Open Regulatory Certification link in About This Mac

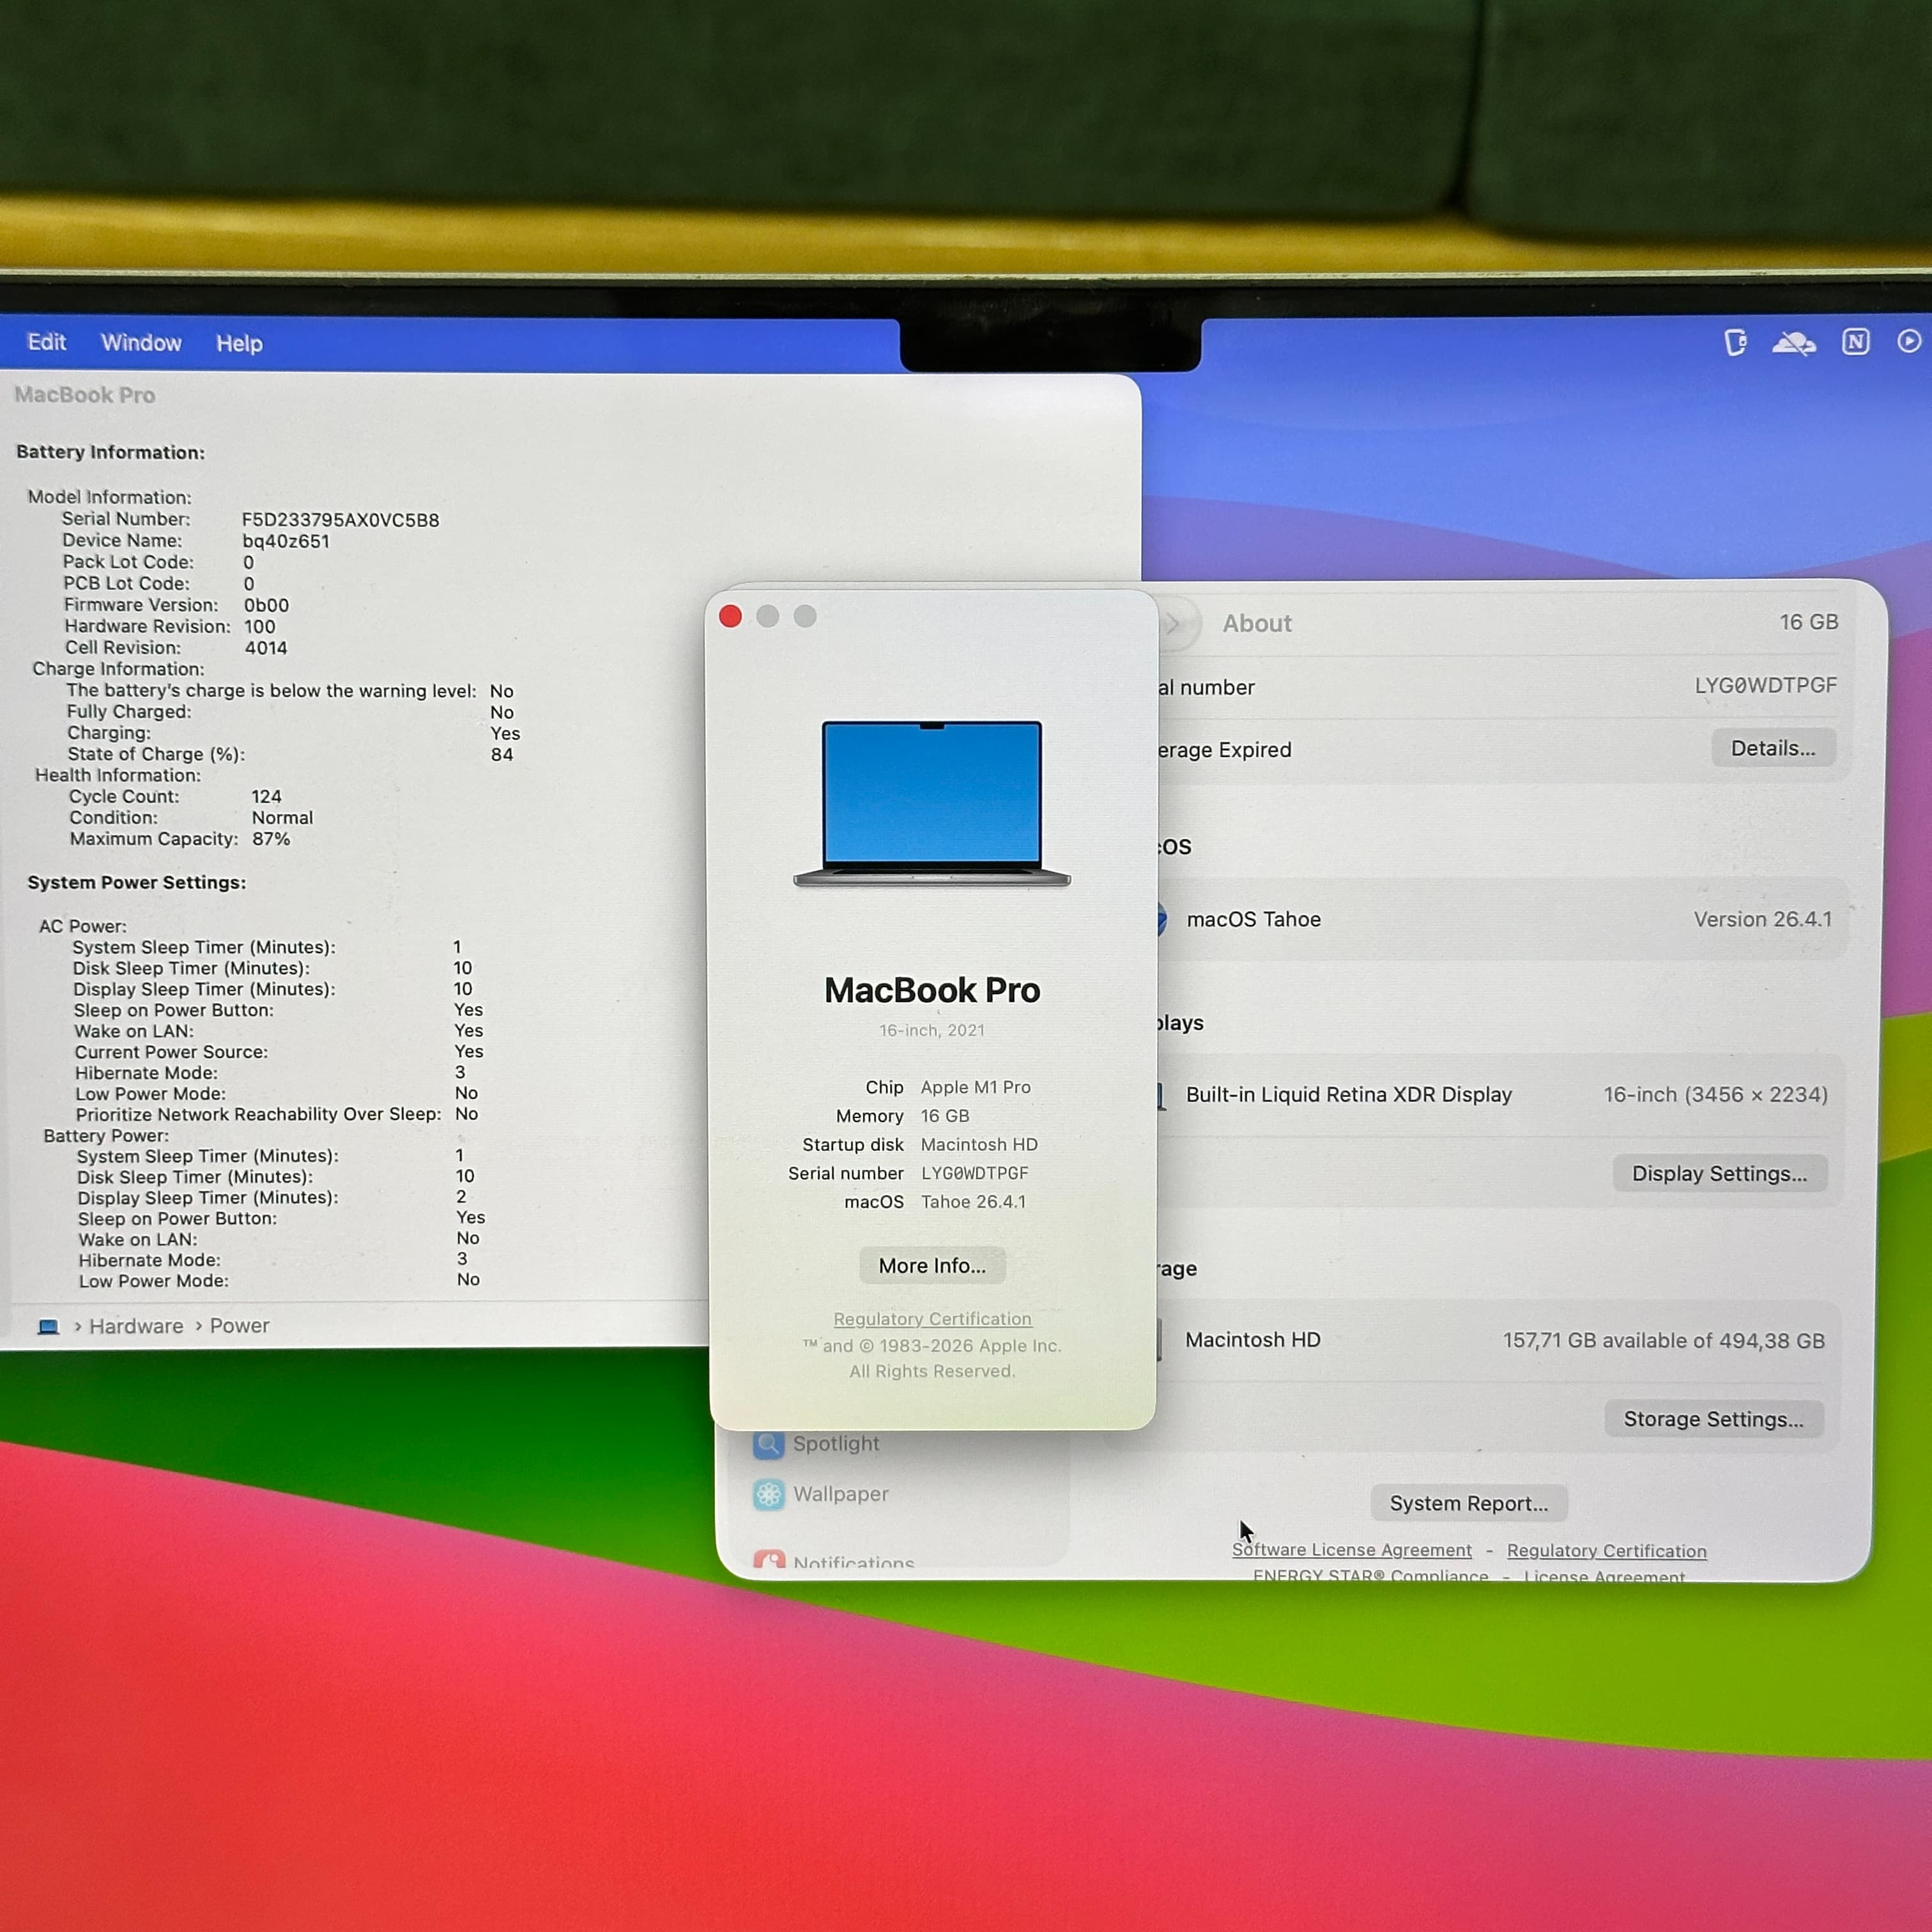[x=932, y=1318]
